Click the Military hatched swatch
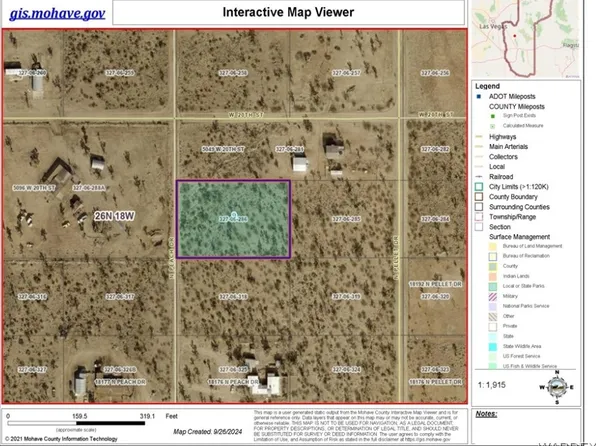596x446 pixels. 493,297
